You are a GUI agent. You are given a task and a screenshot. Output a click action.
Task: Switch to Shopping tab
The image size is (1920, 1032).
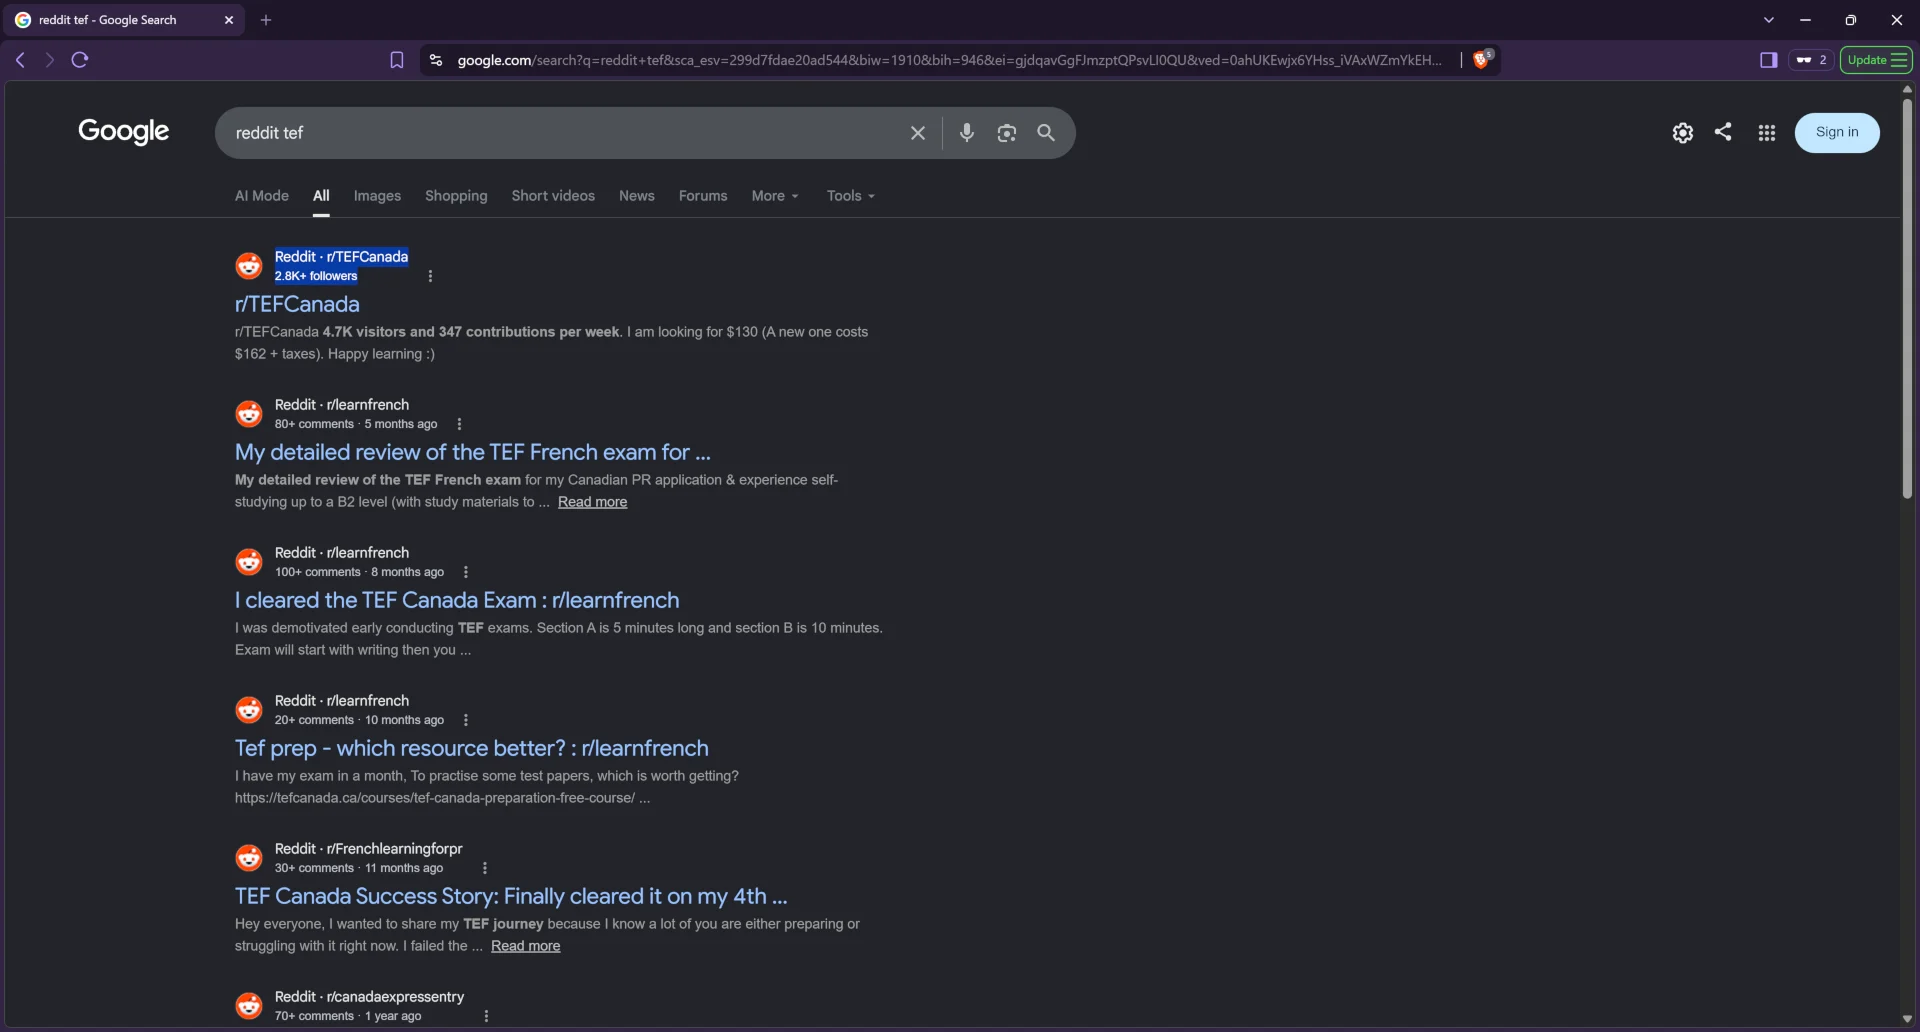[x=456, y=196]
